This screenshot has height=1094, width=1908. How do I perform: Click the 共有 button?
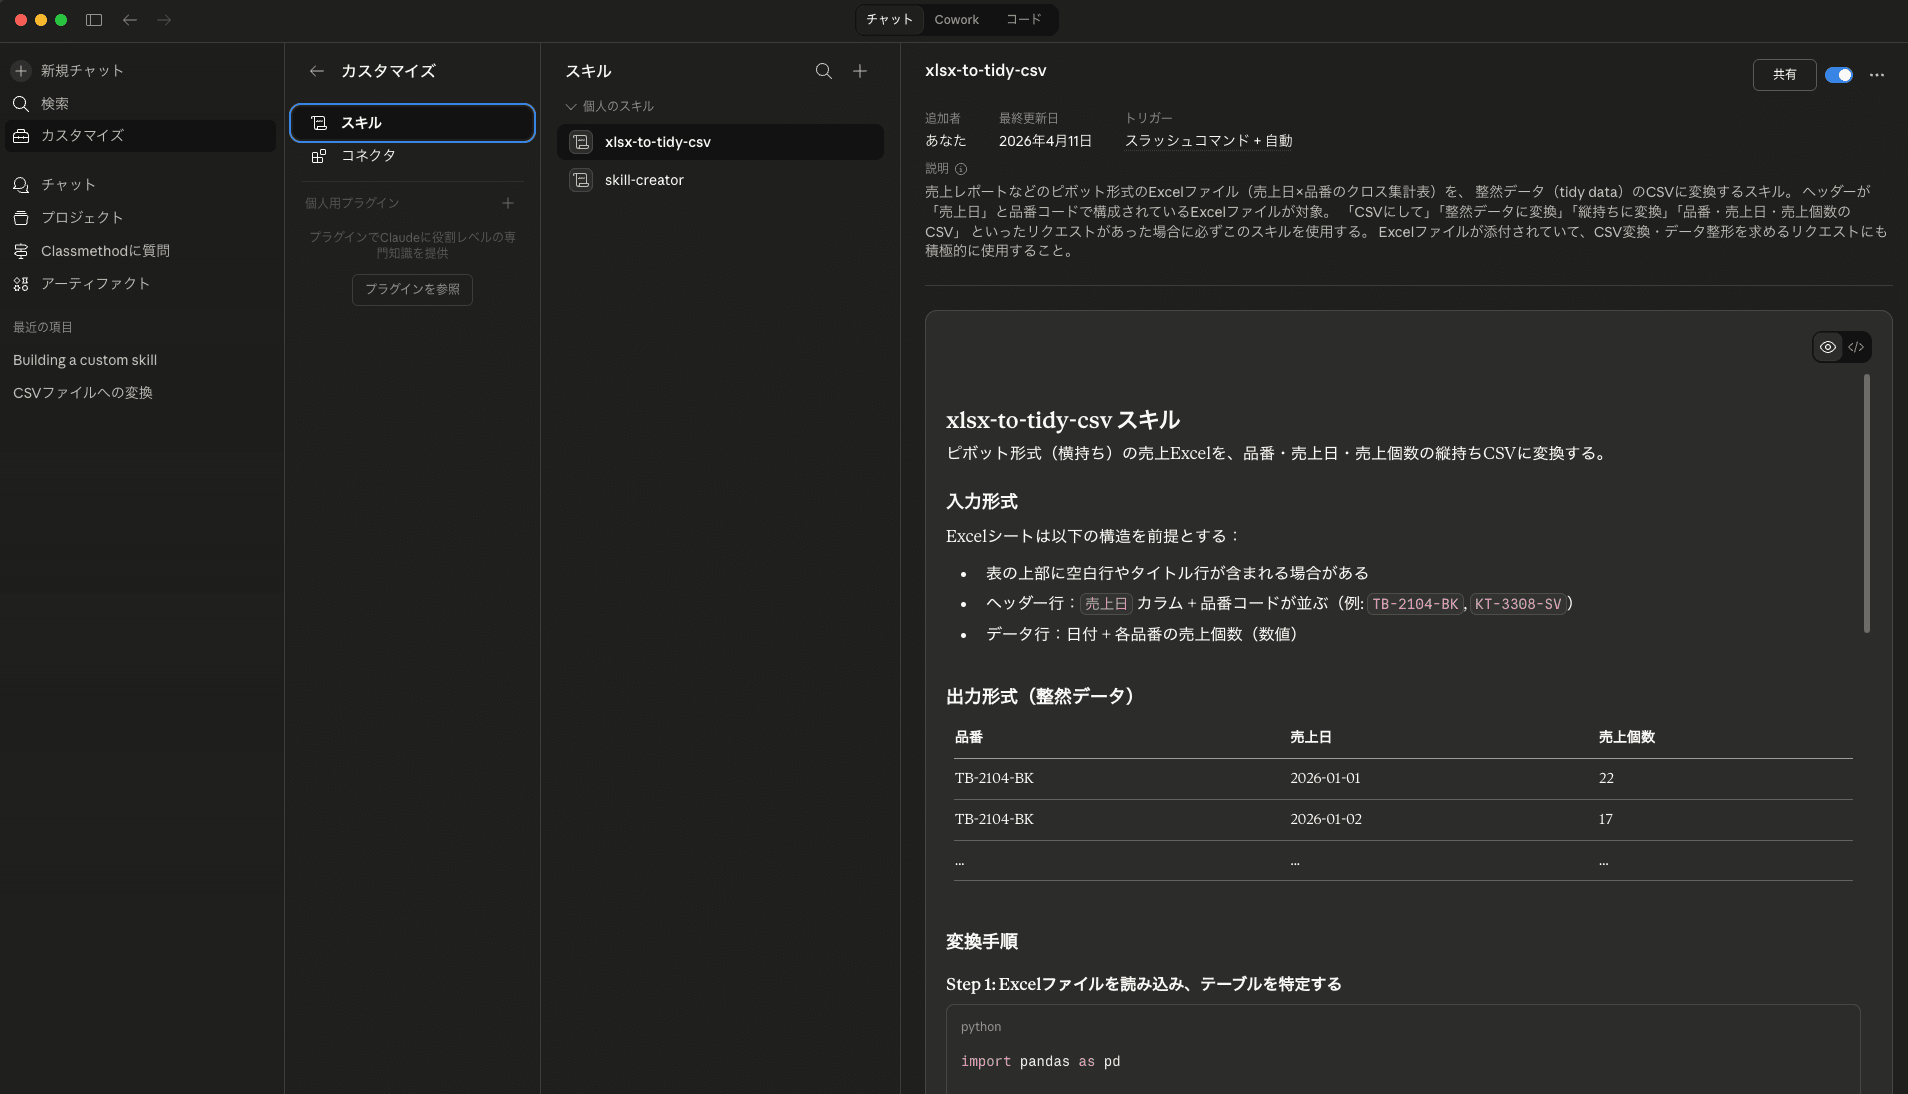[1784, 75]
